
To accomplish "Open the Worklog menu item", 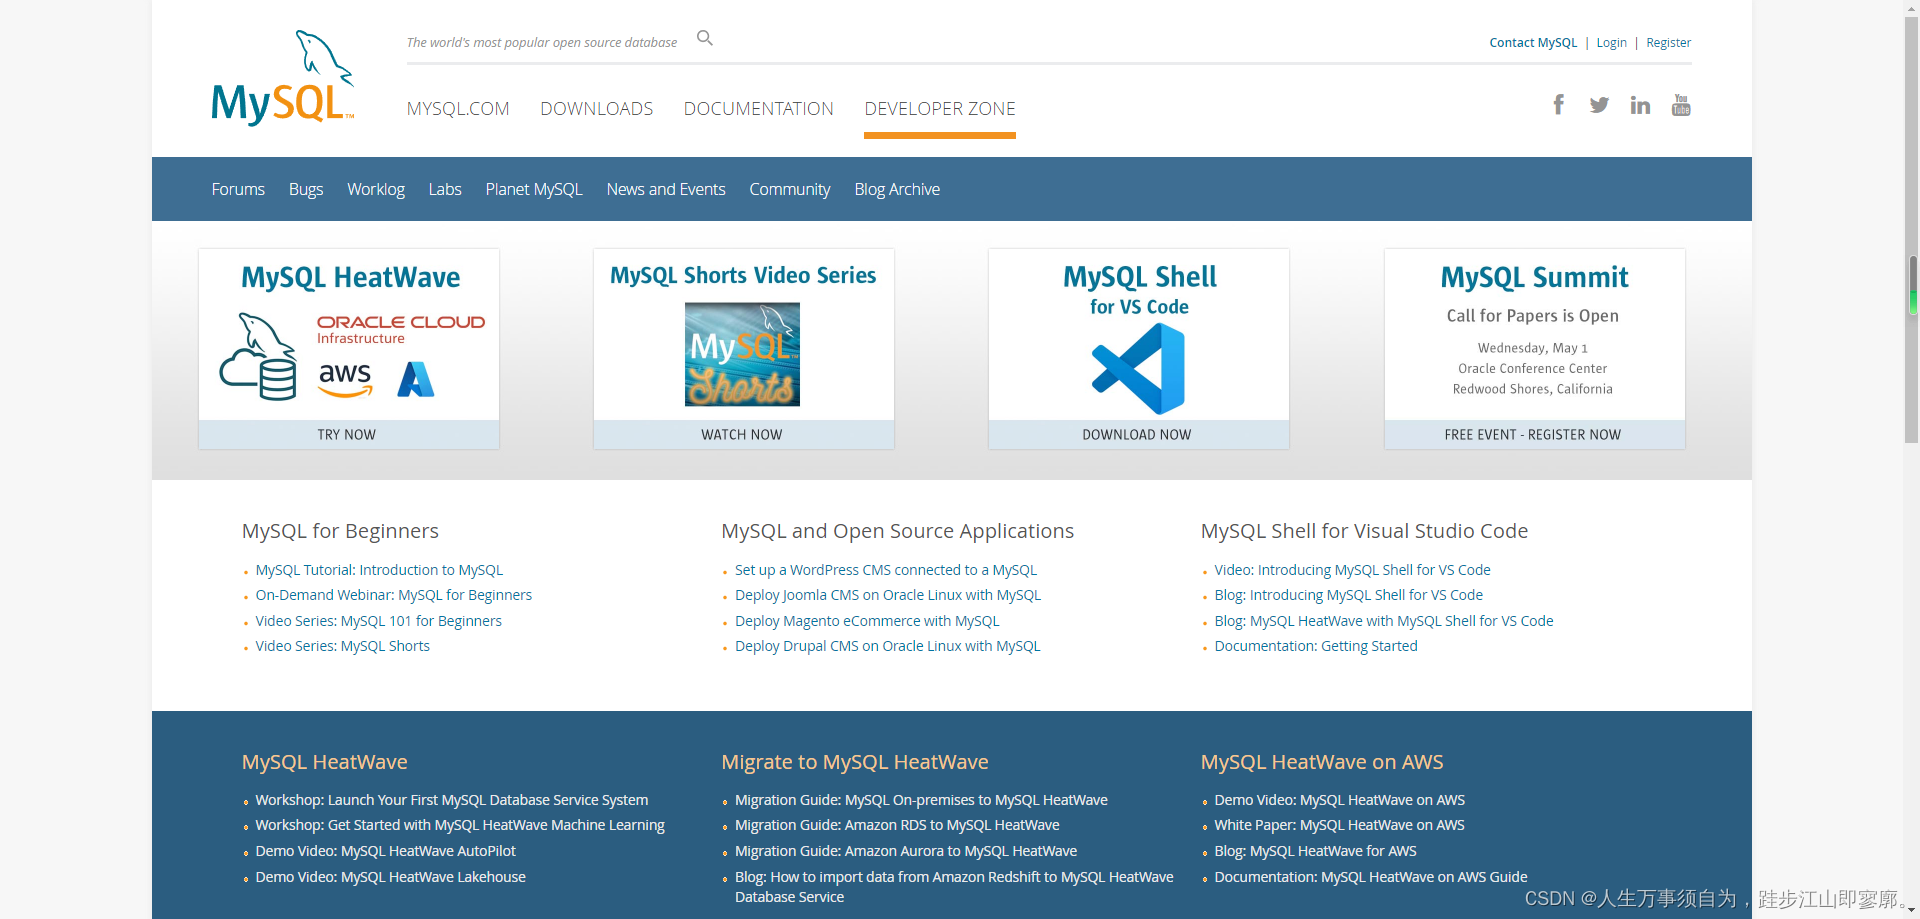I will pos(376,189).
